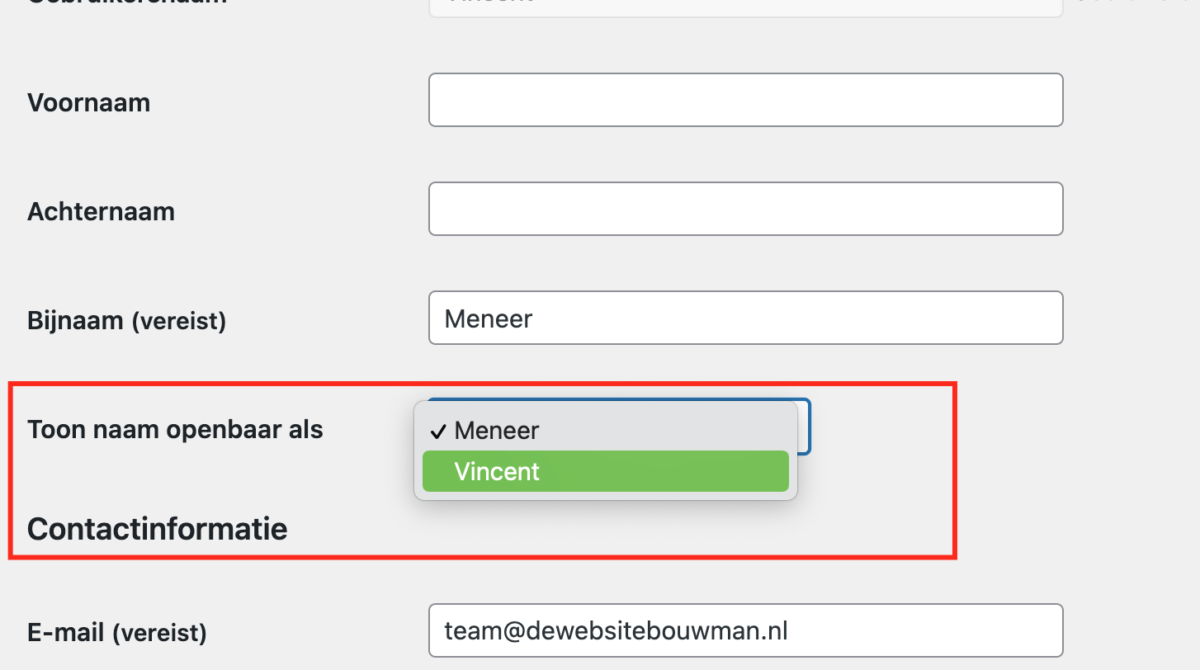Click the Achternaam field label

click(x=101, y=212)
